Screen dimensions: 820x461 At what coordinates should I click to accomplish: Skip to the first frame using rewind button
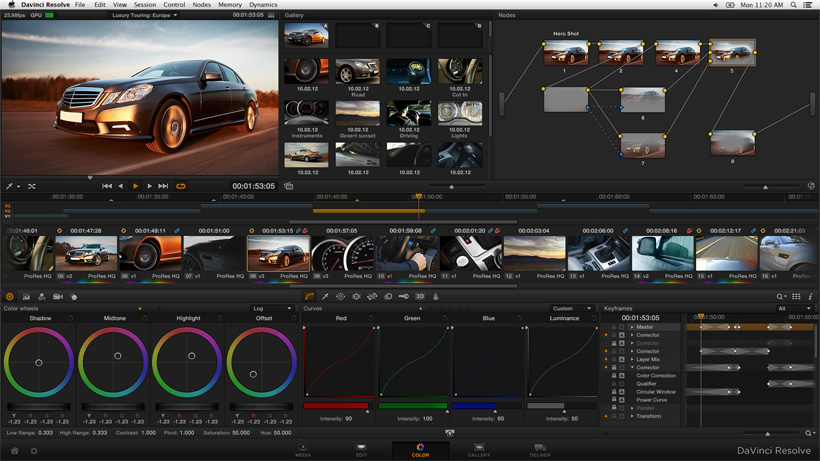107,186
